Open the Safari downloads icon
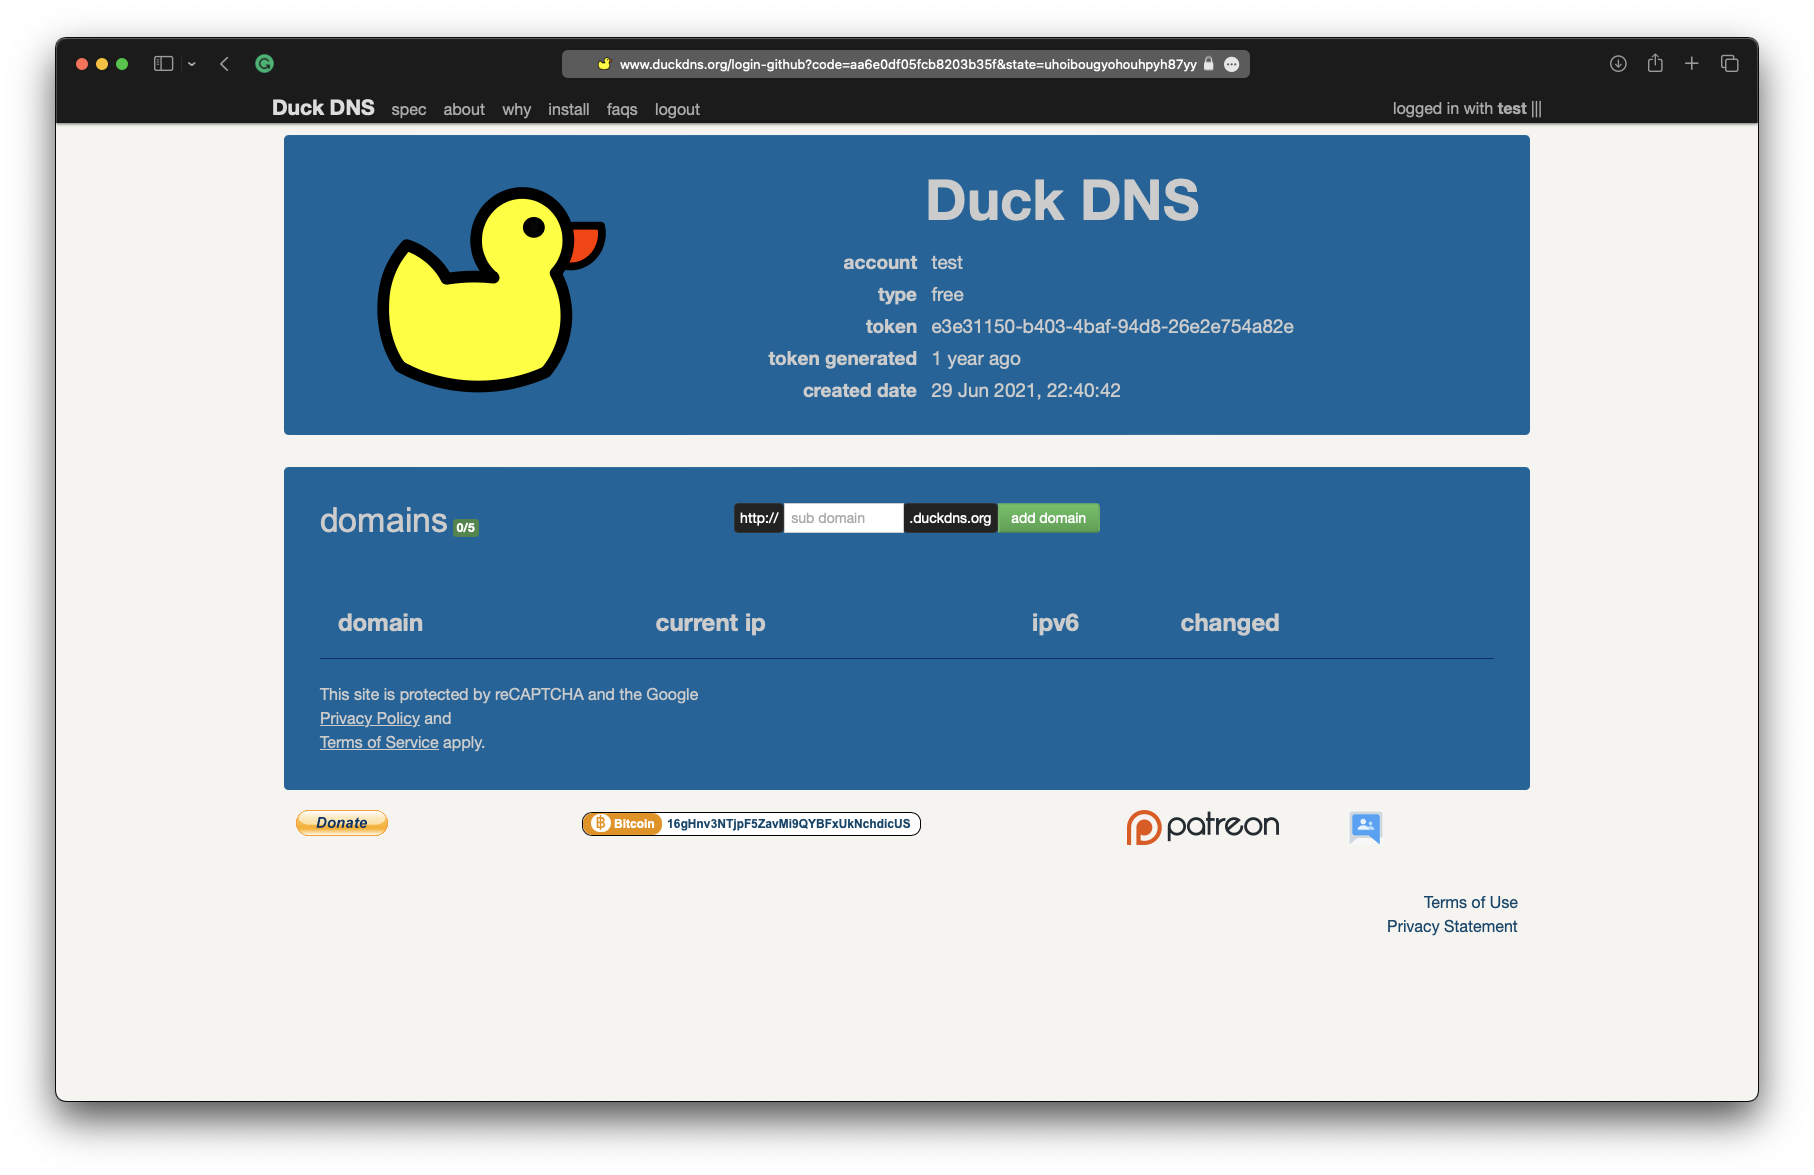1814x1175 pixels. (1618, 64)
